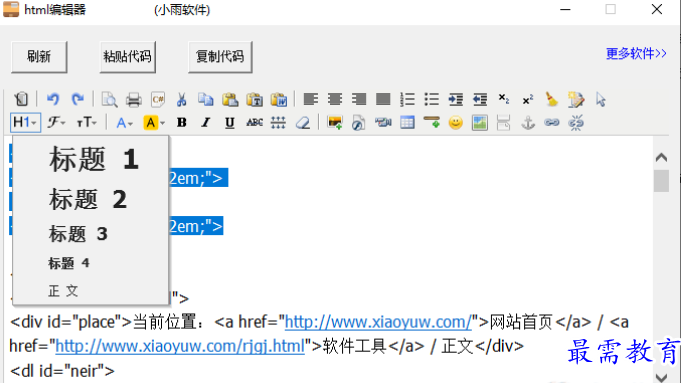Viewport: 689px width, 383px height.
Task: Cut selection with the scissors icon
Action: 181,100
